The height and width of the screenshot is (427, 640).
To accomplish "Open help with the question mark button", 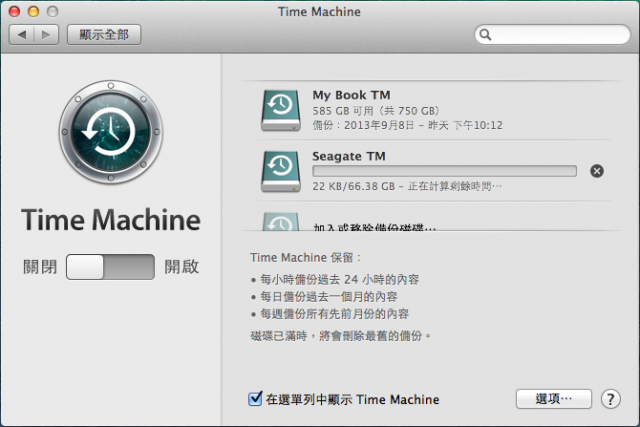I will [x=611, y=399].
